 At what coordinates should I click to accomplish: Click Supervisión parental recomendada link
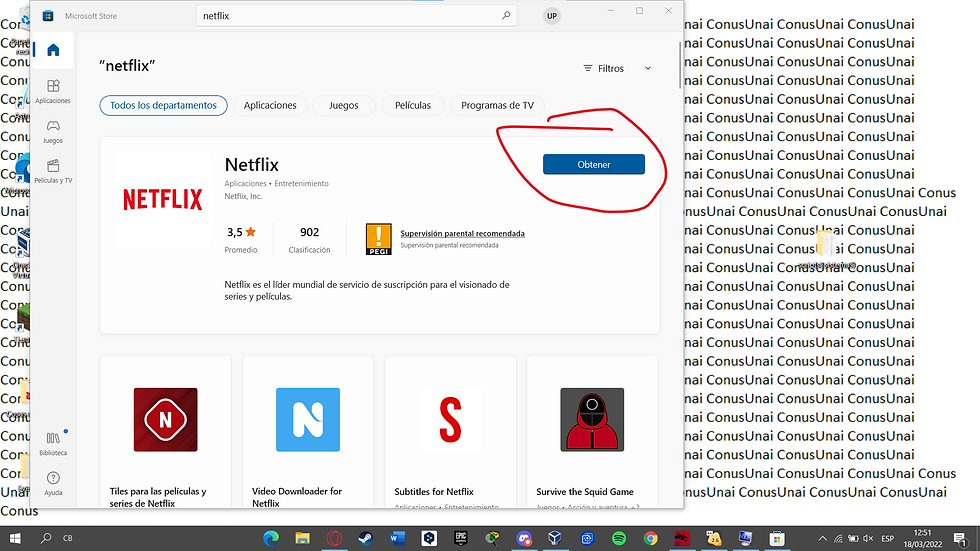pos(462,234)
